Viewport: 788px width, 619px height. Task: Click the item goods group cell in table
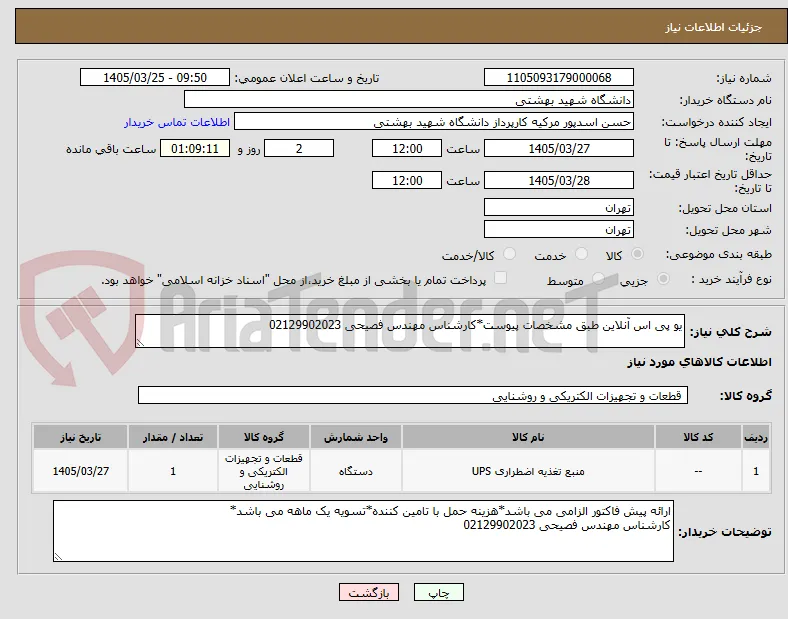[x=264, y=471]
